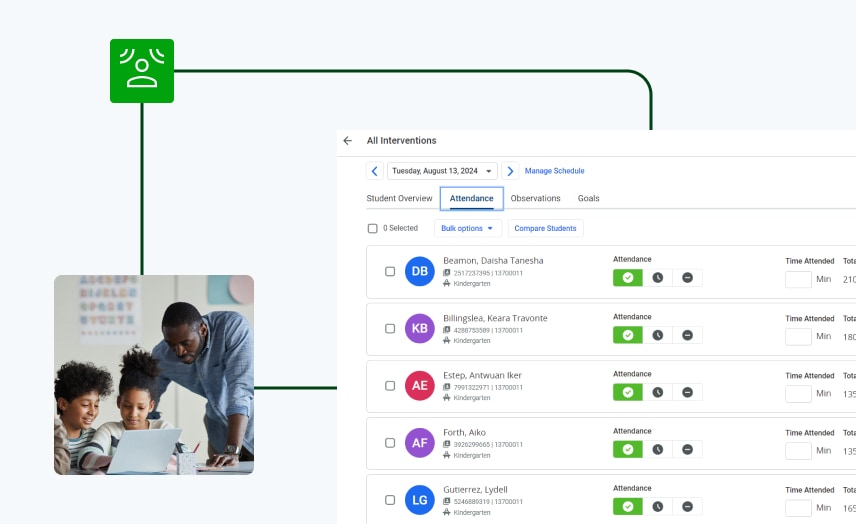
Task: Click the LG avatar for Lydell Gutierrez
Action: pos(420,500)
